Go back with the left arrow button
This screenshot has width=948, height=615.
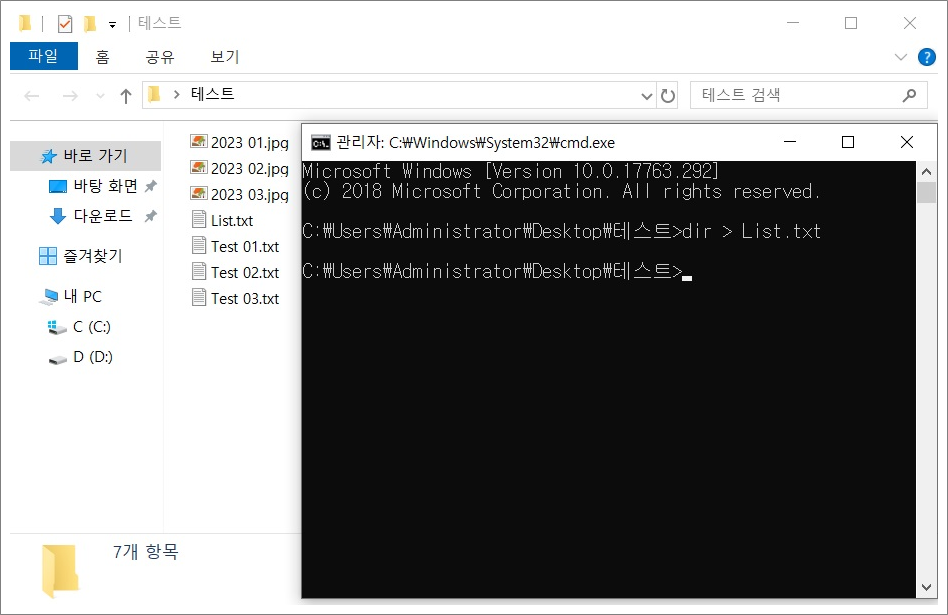click(x=31, y=96)
